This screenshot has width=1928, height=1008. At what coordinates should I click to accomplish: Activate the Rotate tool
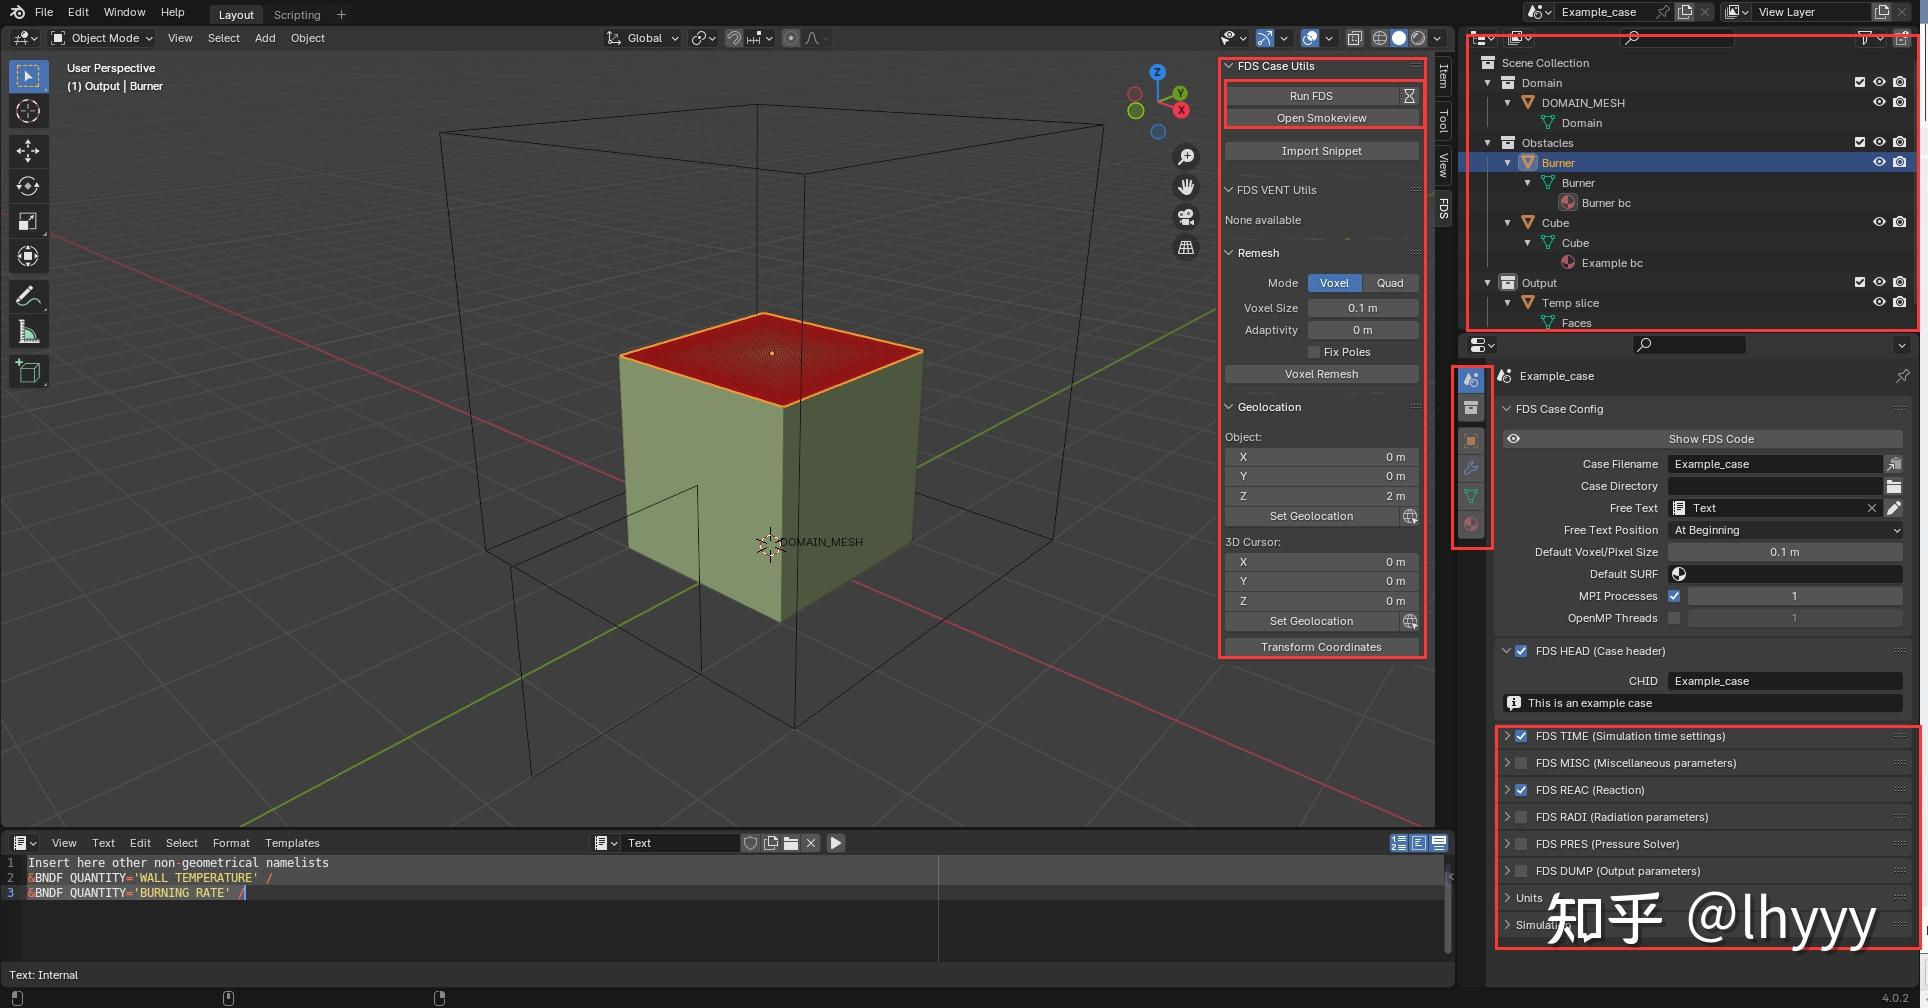(x=28, y=186)
